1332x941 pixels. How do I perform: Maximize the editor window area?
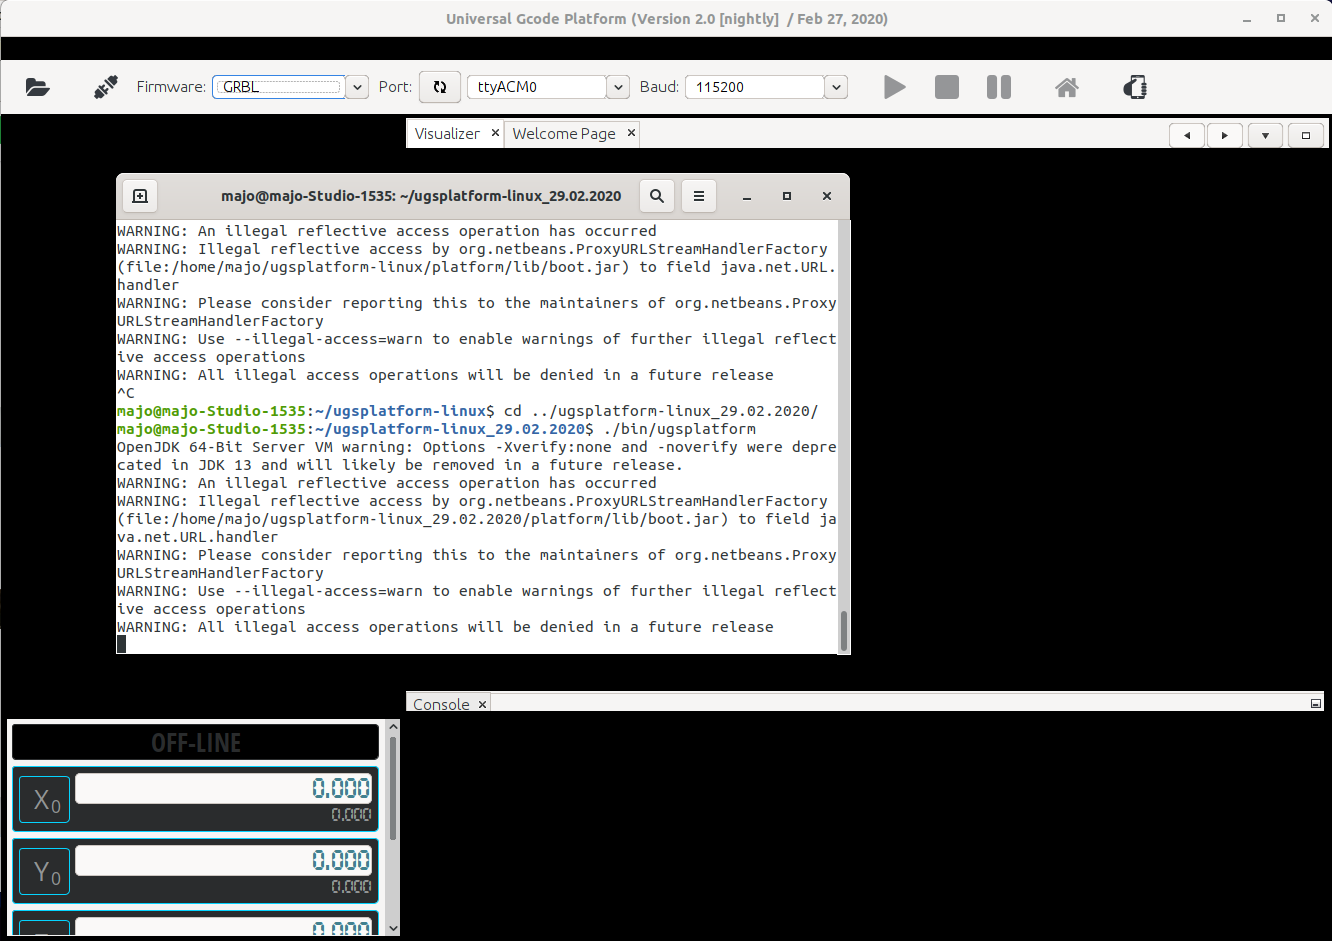(x=1306, y=135)
